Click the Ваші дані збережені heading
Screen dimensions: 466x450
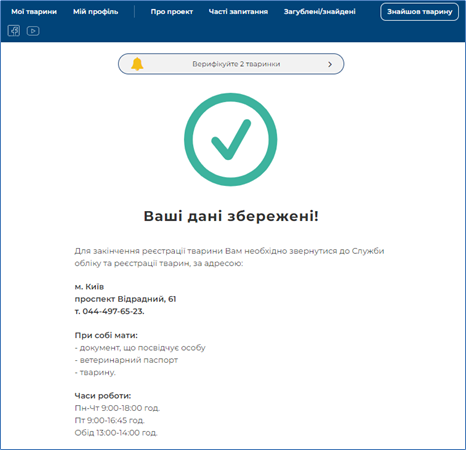point(231,216)
